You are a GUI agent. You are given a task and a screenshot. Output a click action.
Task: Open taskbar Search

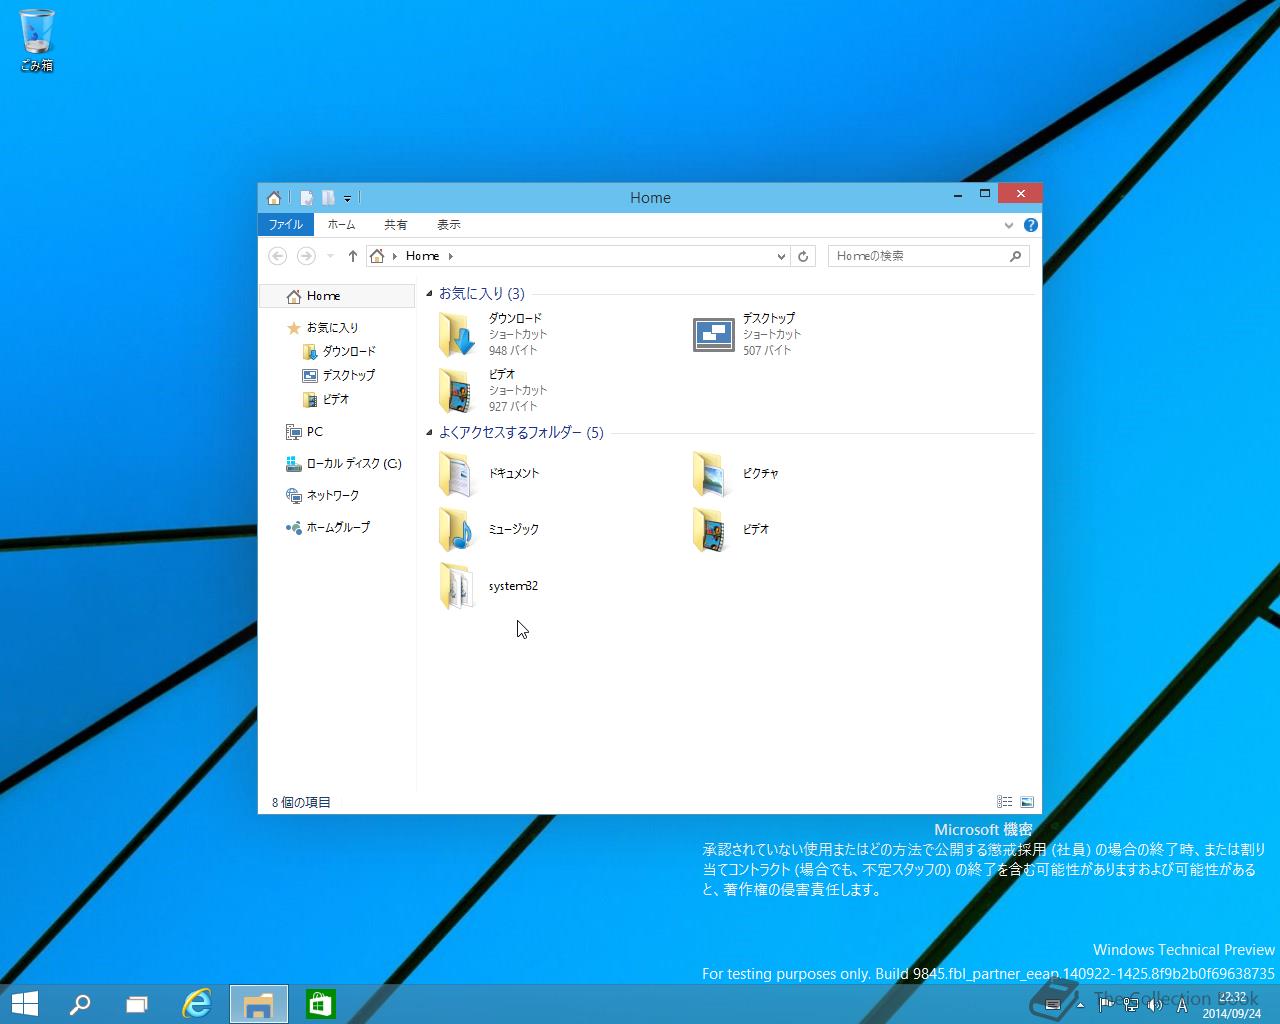(x=79, y=1004)
